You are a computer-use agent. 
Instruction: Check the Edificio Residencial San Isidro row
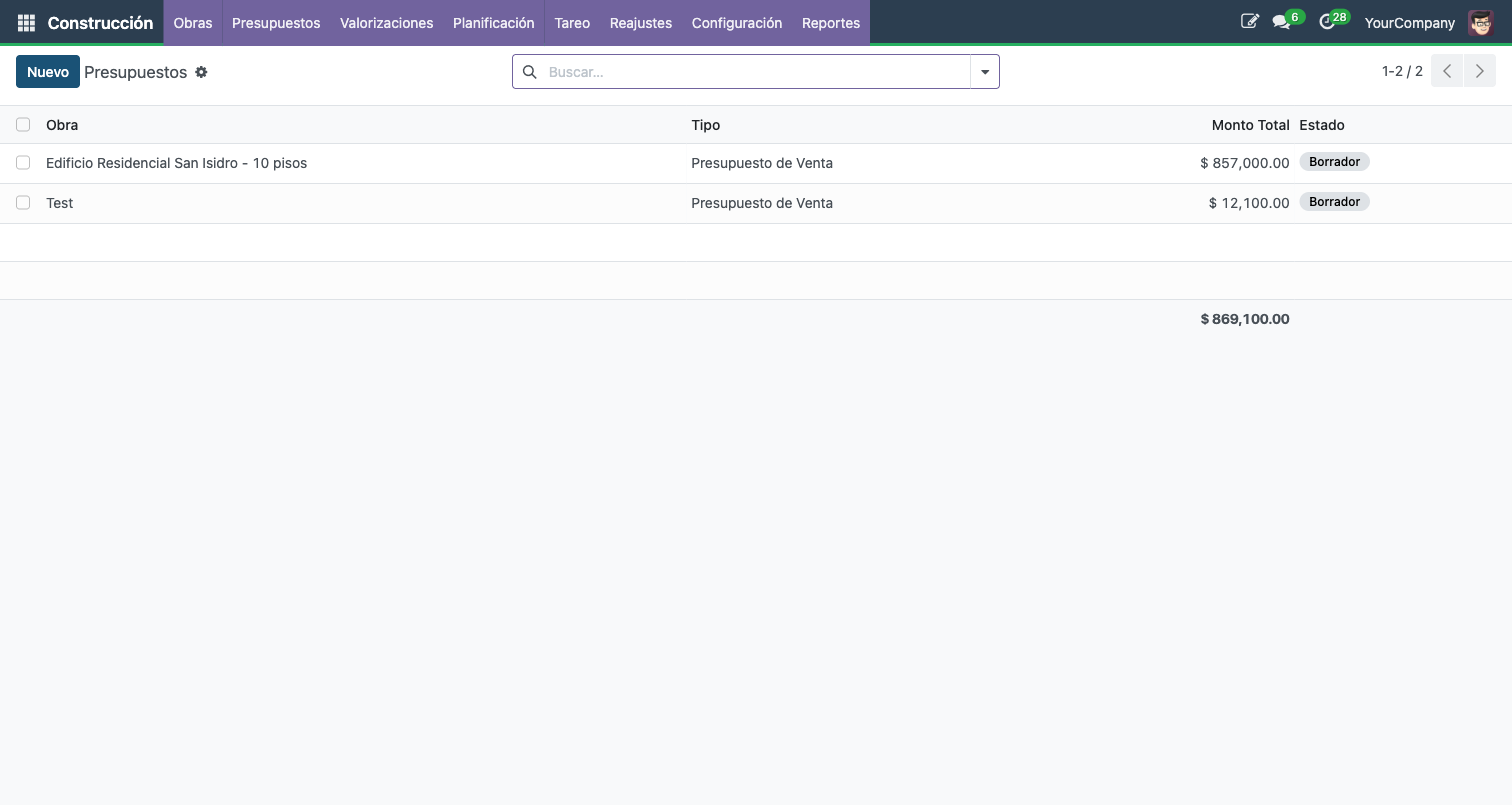23,163
